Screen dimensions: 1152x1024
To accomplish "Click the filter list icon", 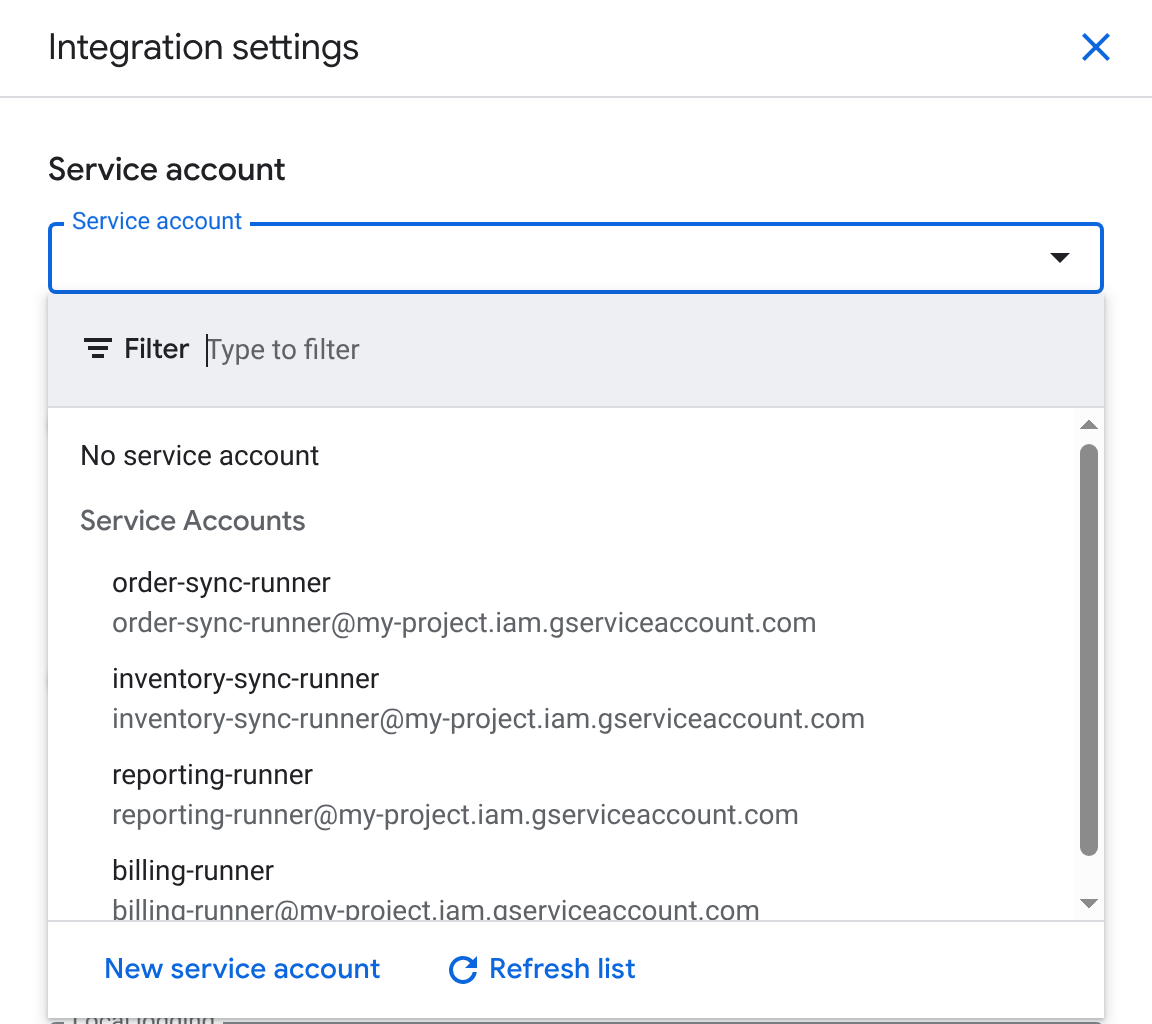I will click(98, 349).
